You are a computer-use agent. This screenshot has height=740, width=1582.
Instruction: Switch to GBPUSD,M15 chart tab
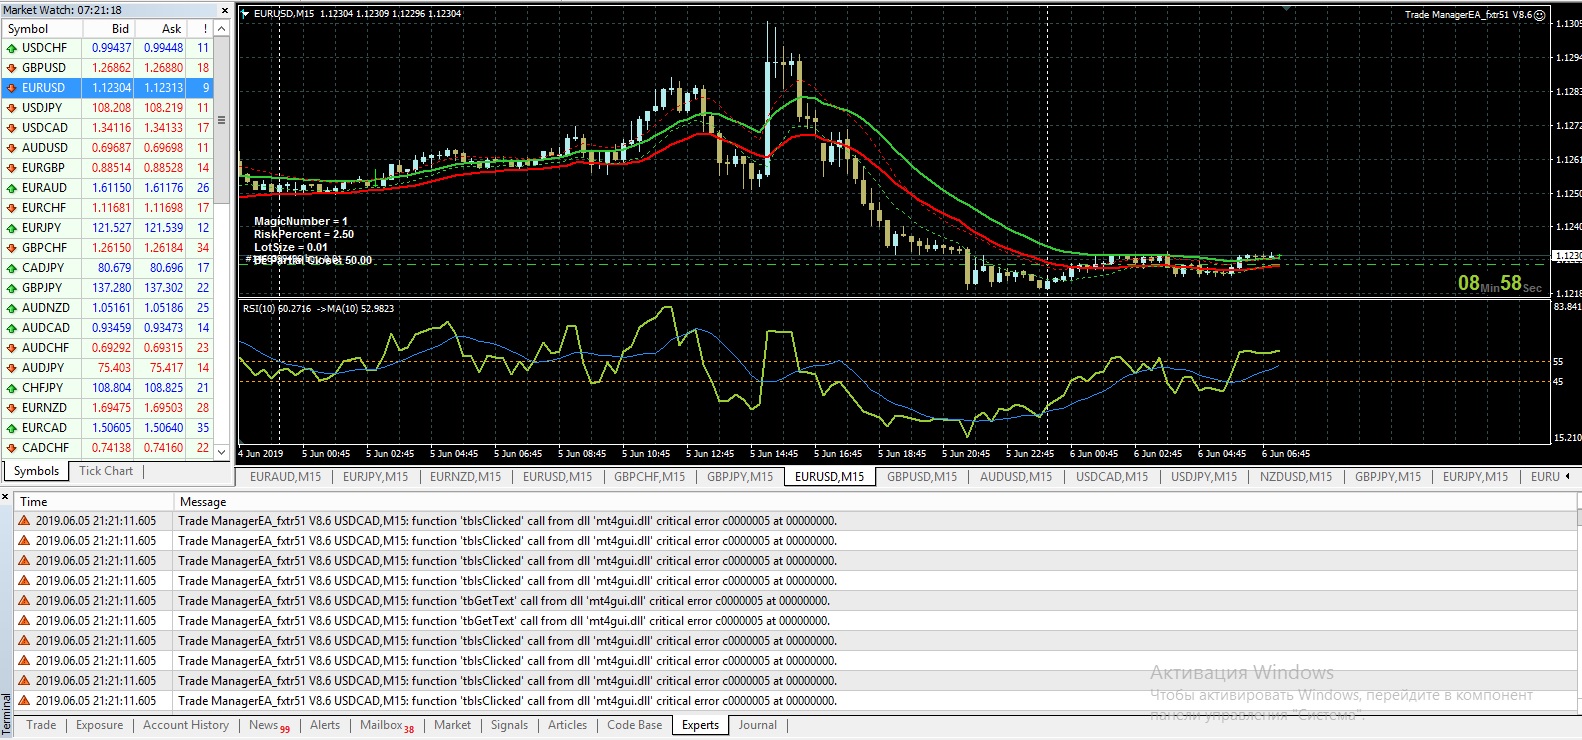point(922,477)
